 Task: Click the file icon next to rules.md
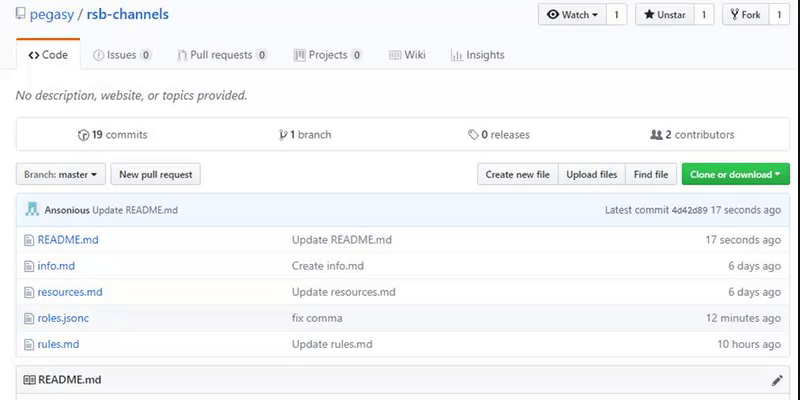(x=29, y=344)
